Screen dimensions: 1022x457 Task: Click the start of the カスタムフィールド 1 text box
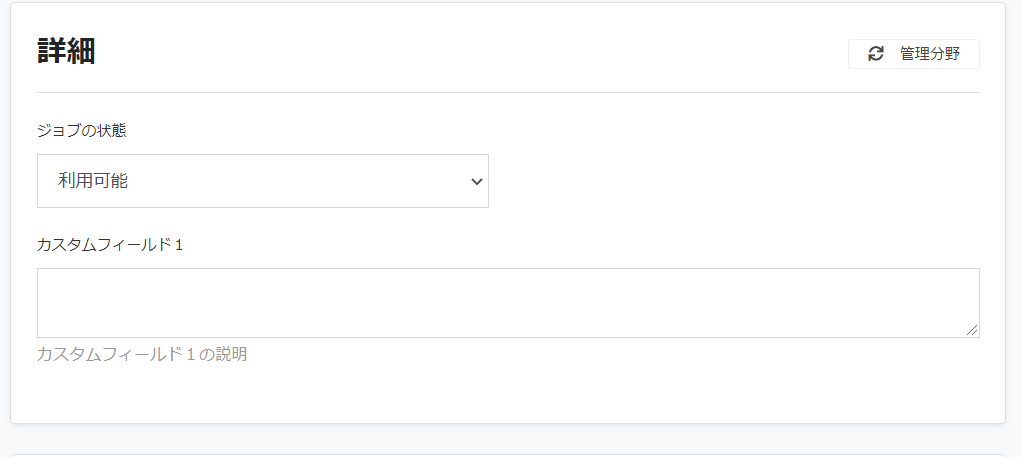click(46, 278)
